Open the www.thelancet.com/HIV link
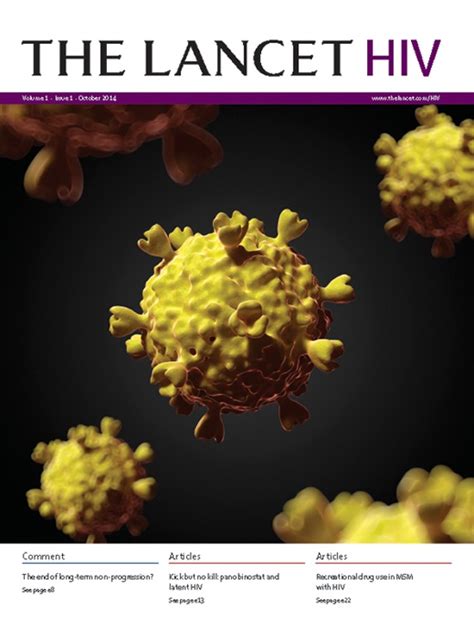 (x=405, y=98)
